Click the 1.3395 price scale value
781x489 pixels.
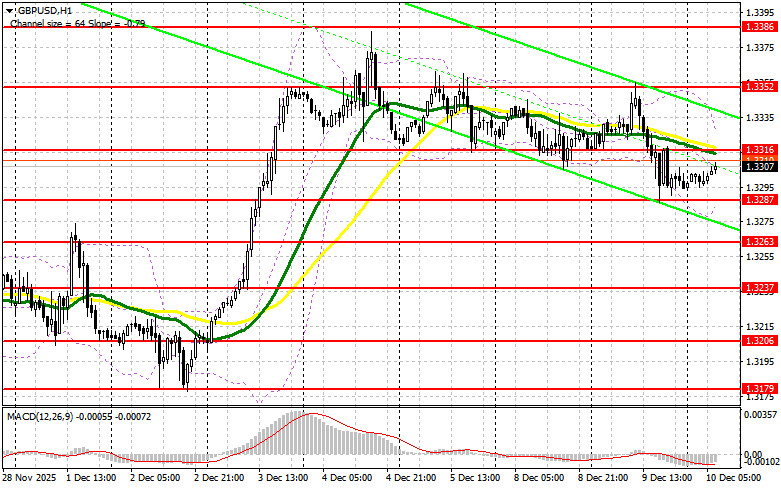point(760,12)
